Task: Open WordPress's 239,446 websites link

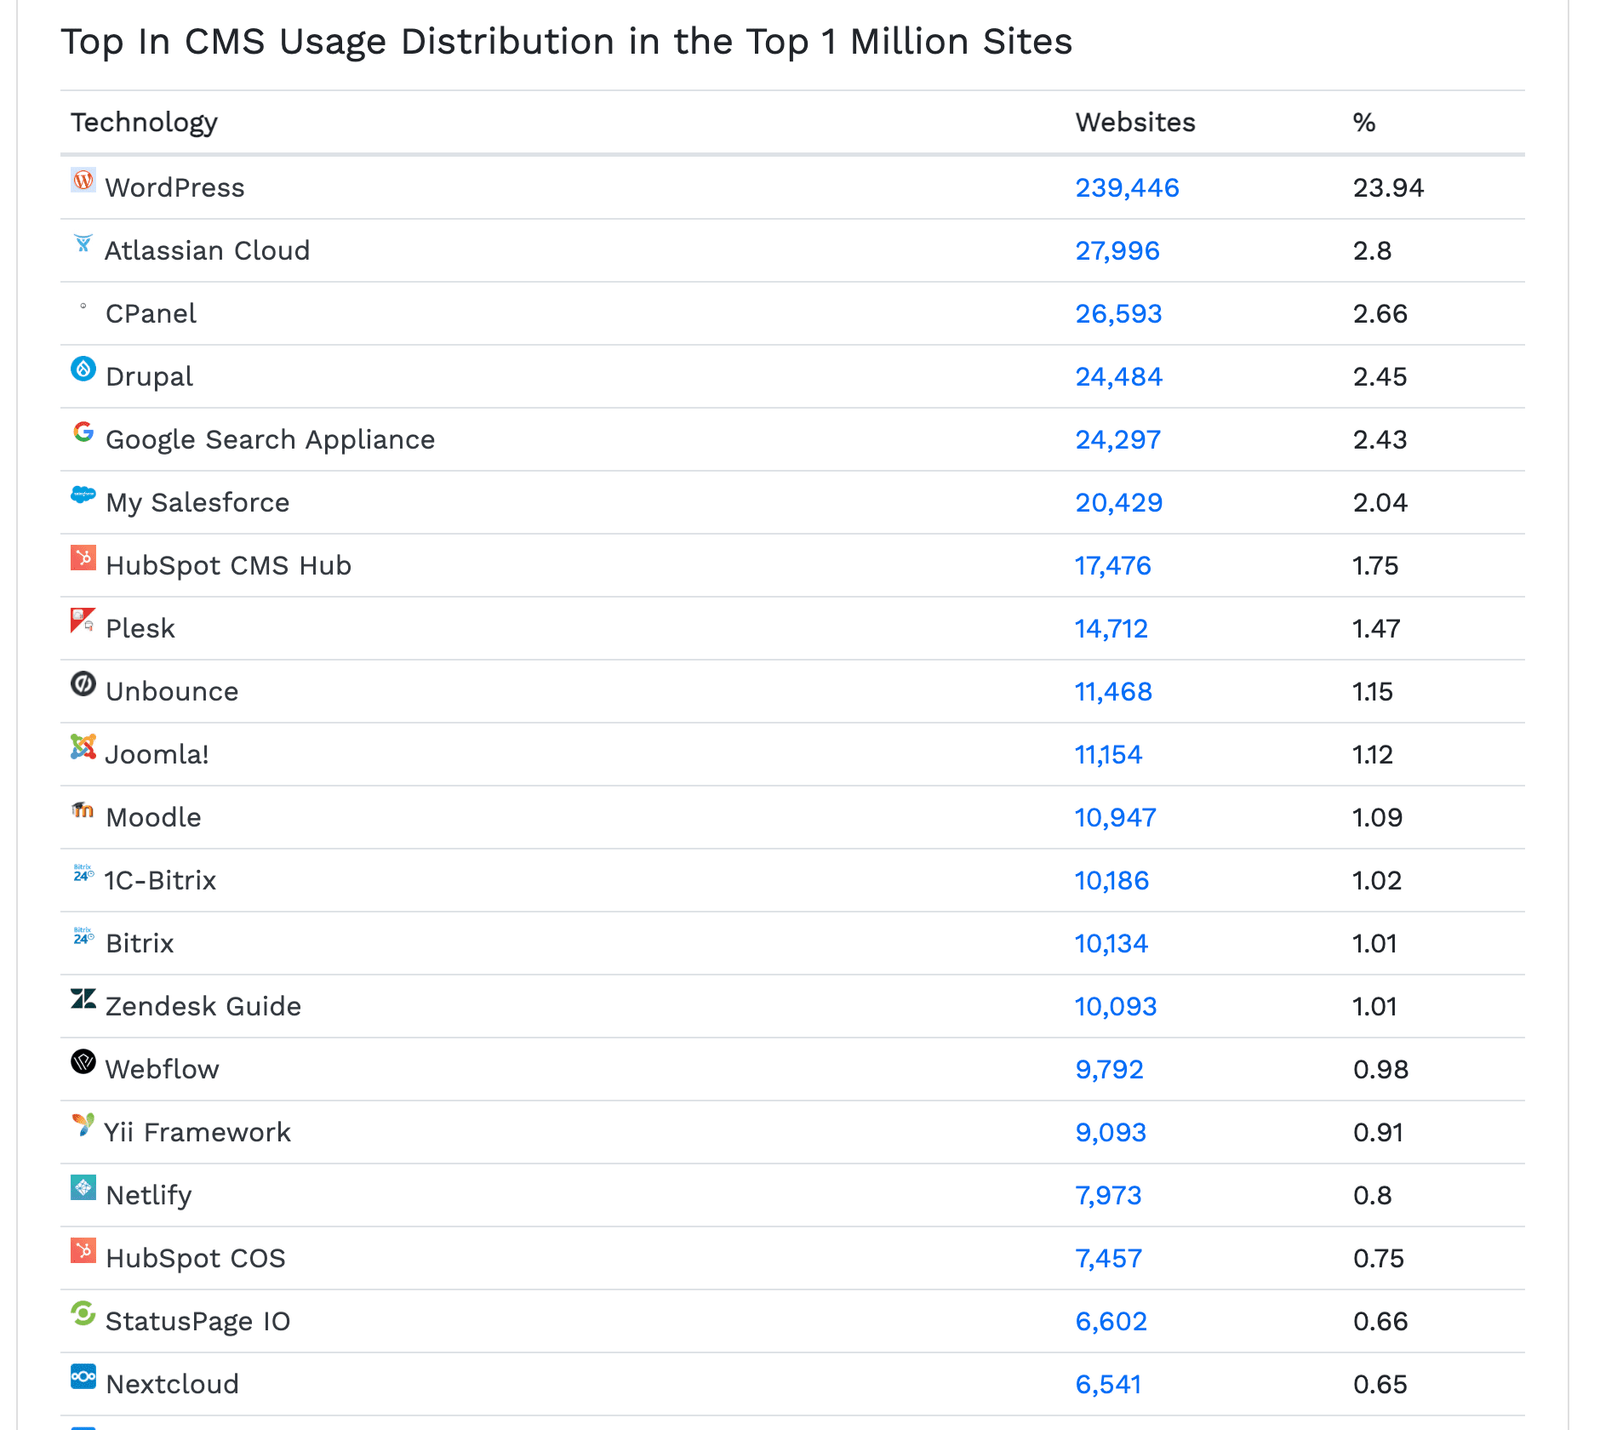Action: pos(1127,188)
